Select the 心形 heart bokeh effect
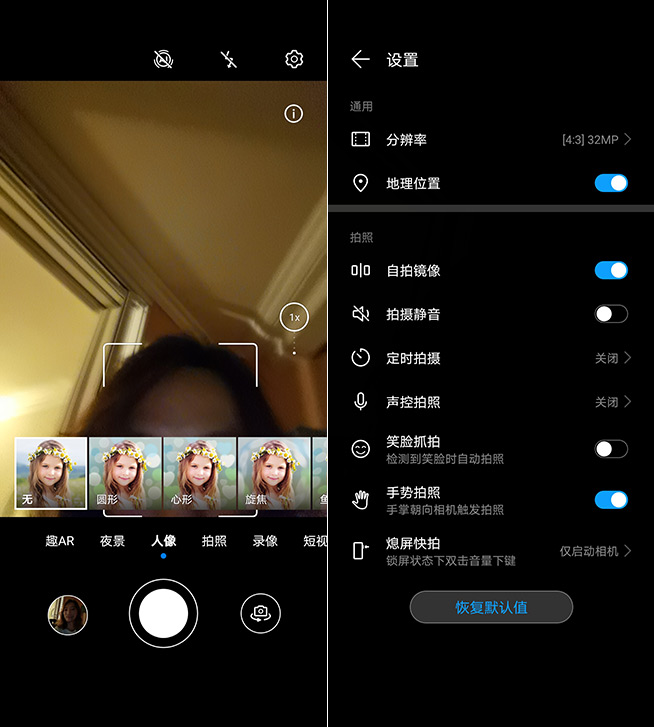 [x=200, y=473]
